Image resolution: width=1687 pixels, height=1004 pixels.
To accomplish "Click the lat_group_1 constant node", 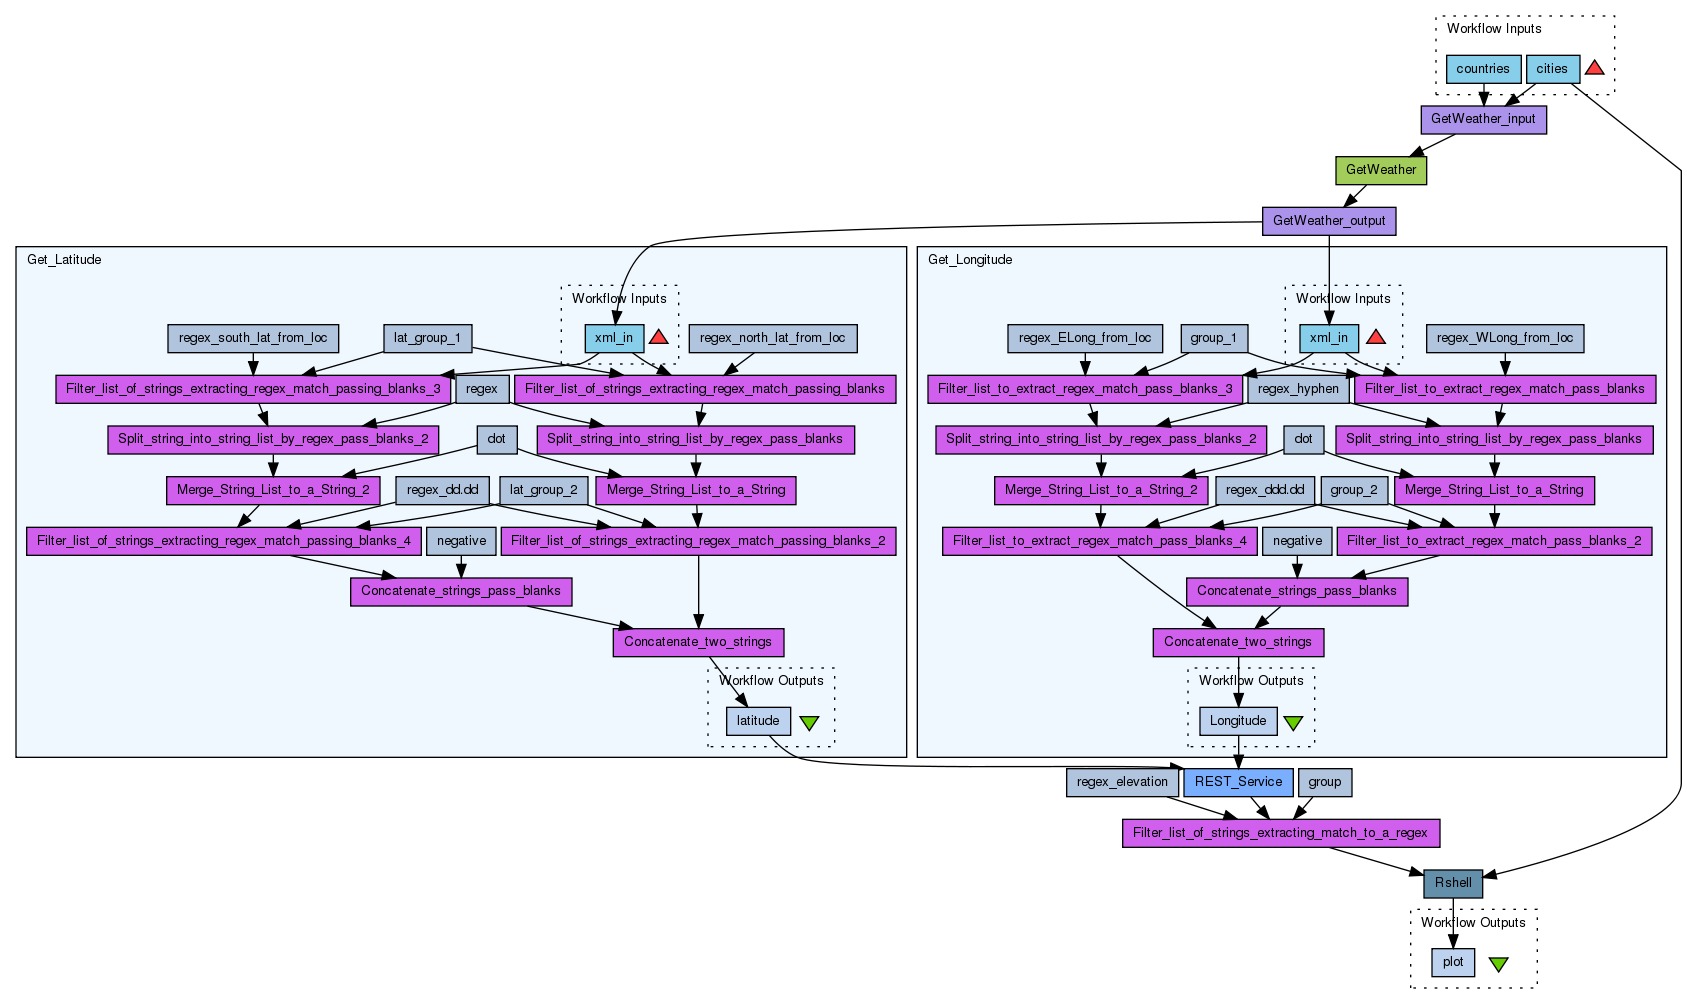I will click(x=427, y=338).
